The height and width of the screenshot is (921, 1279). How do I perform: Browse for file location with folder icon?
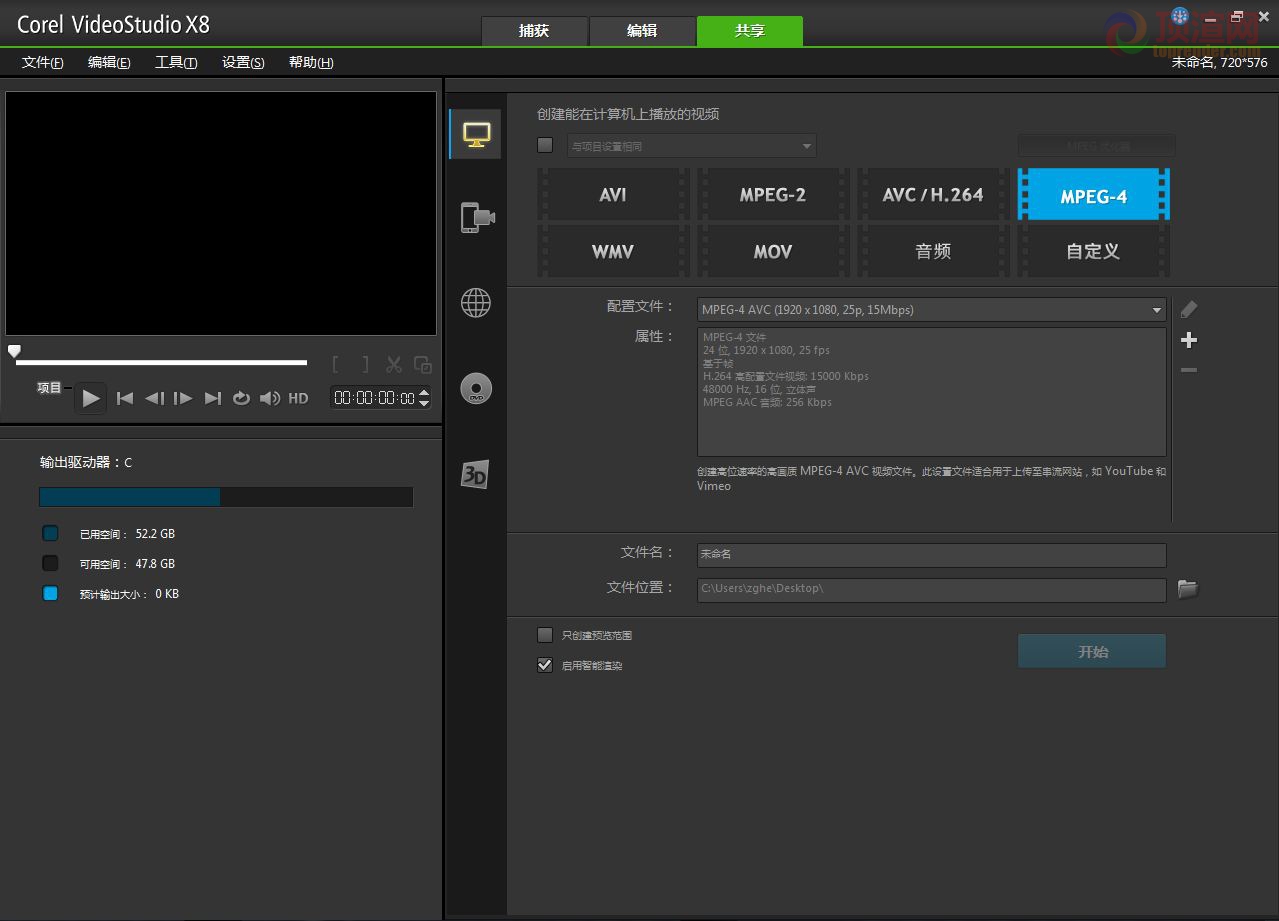(x=1187, y=589)
